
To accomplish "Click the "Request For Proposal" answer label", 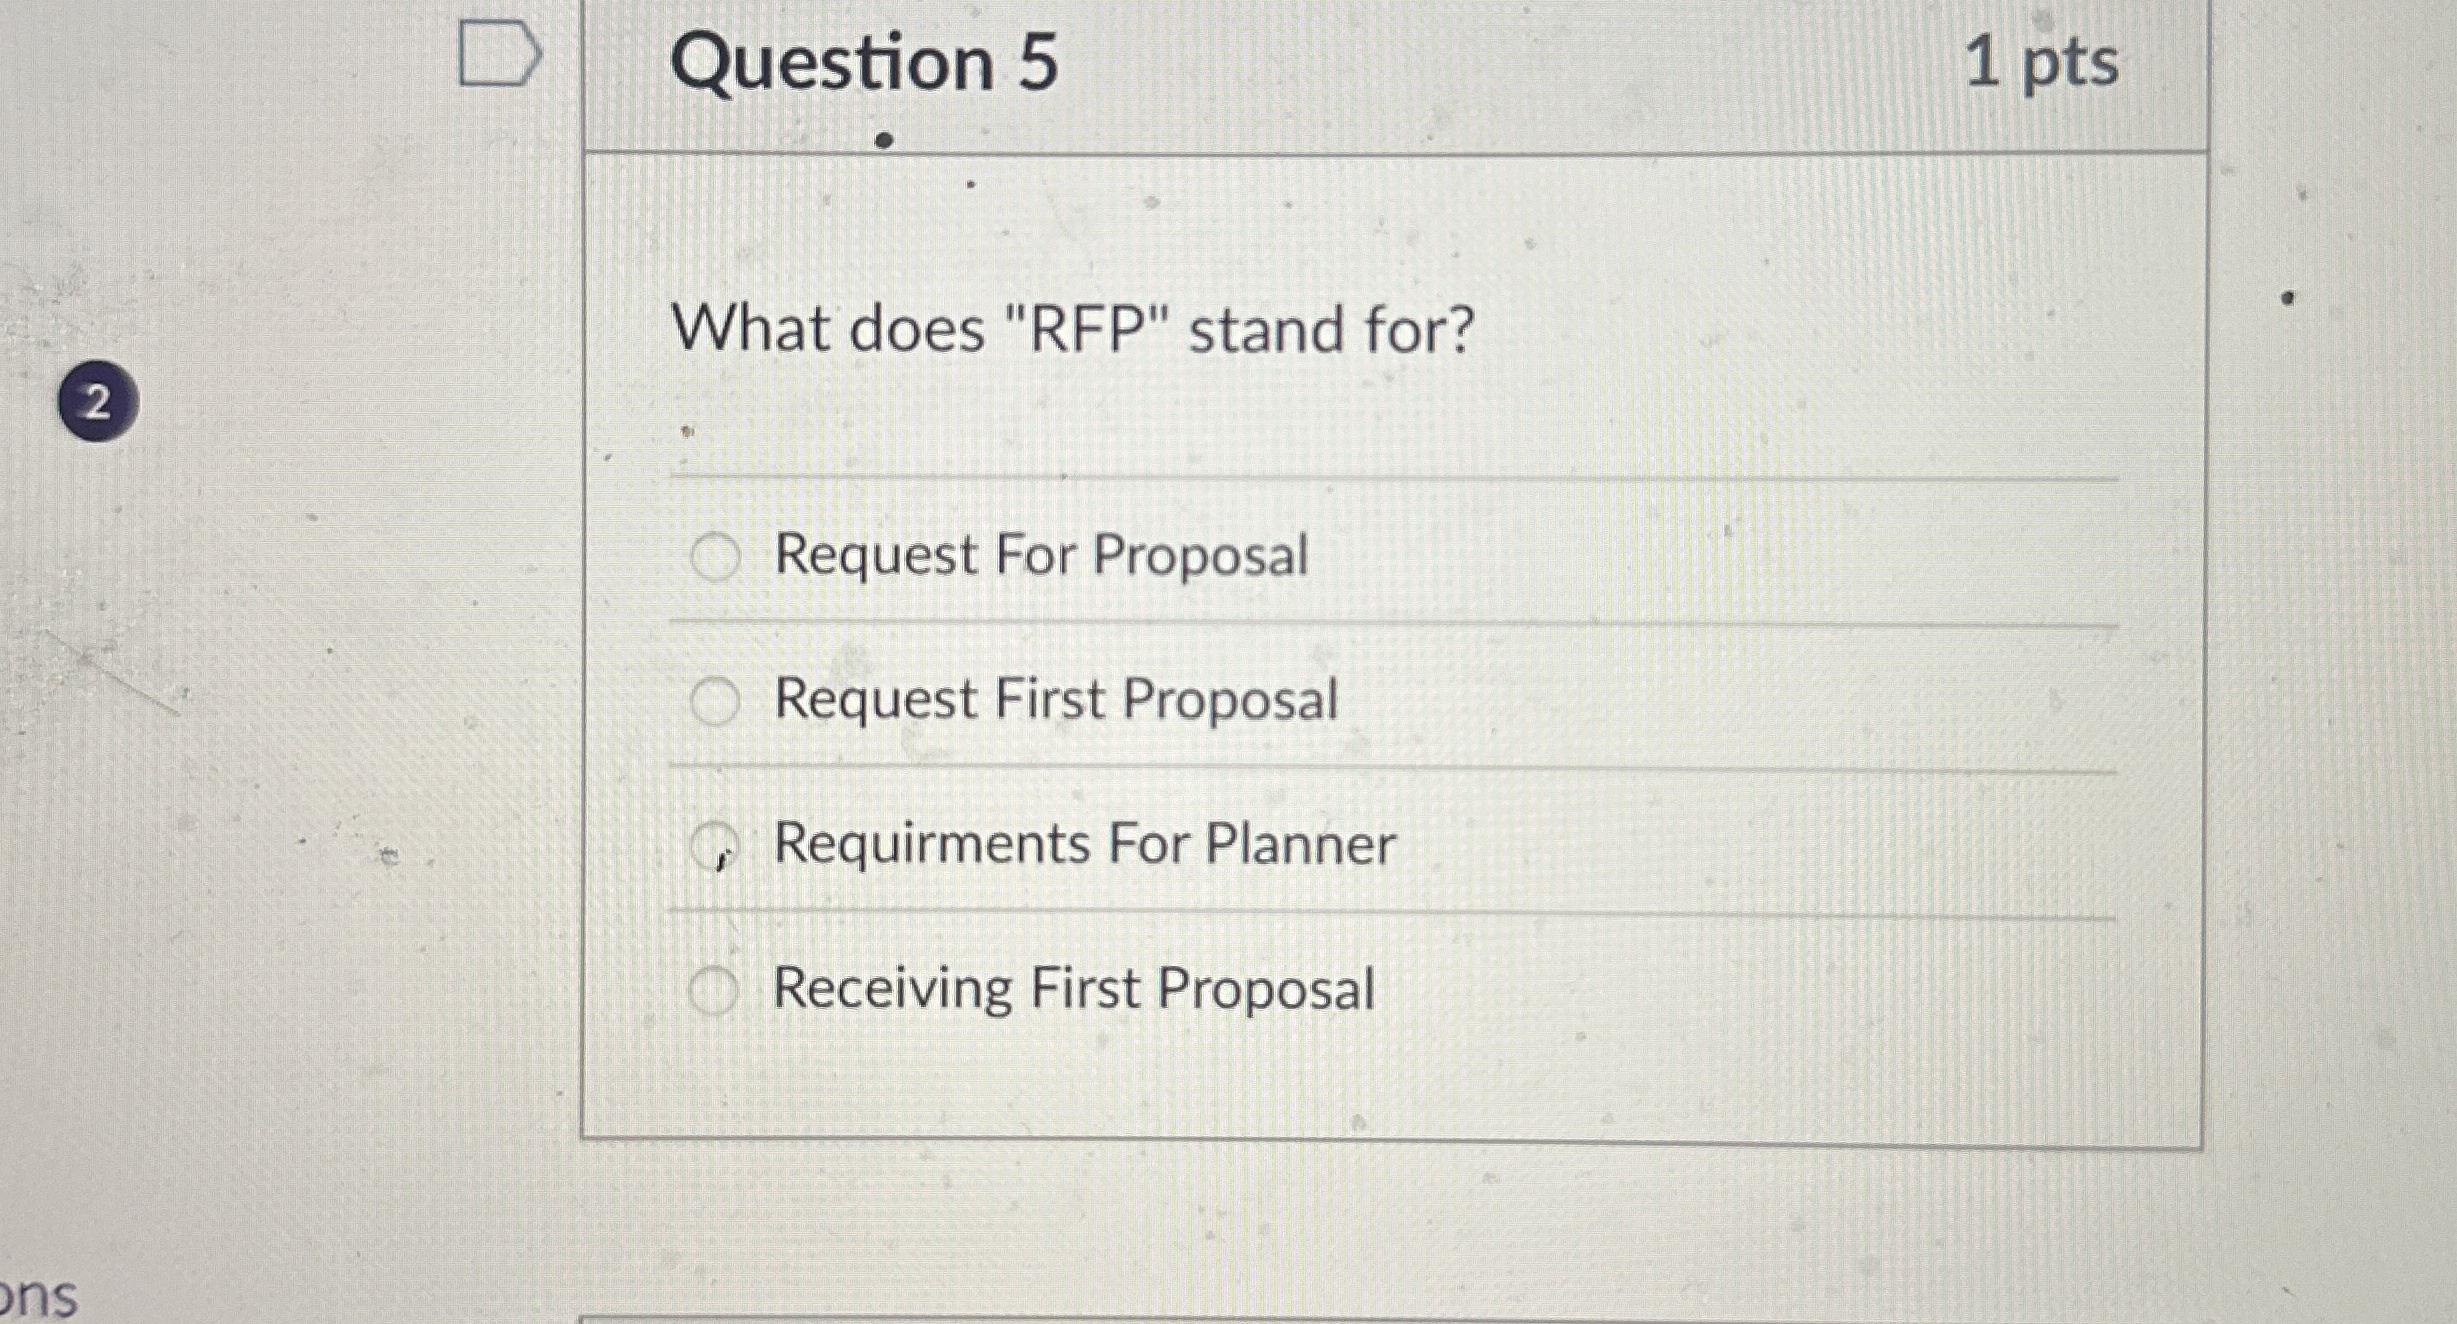I will coord(1041,555).
